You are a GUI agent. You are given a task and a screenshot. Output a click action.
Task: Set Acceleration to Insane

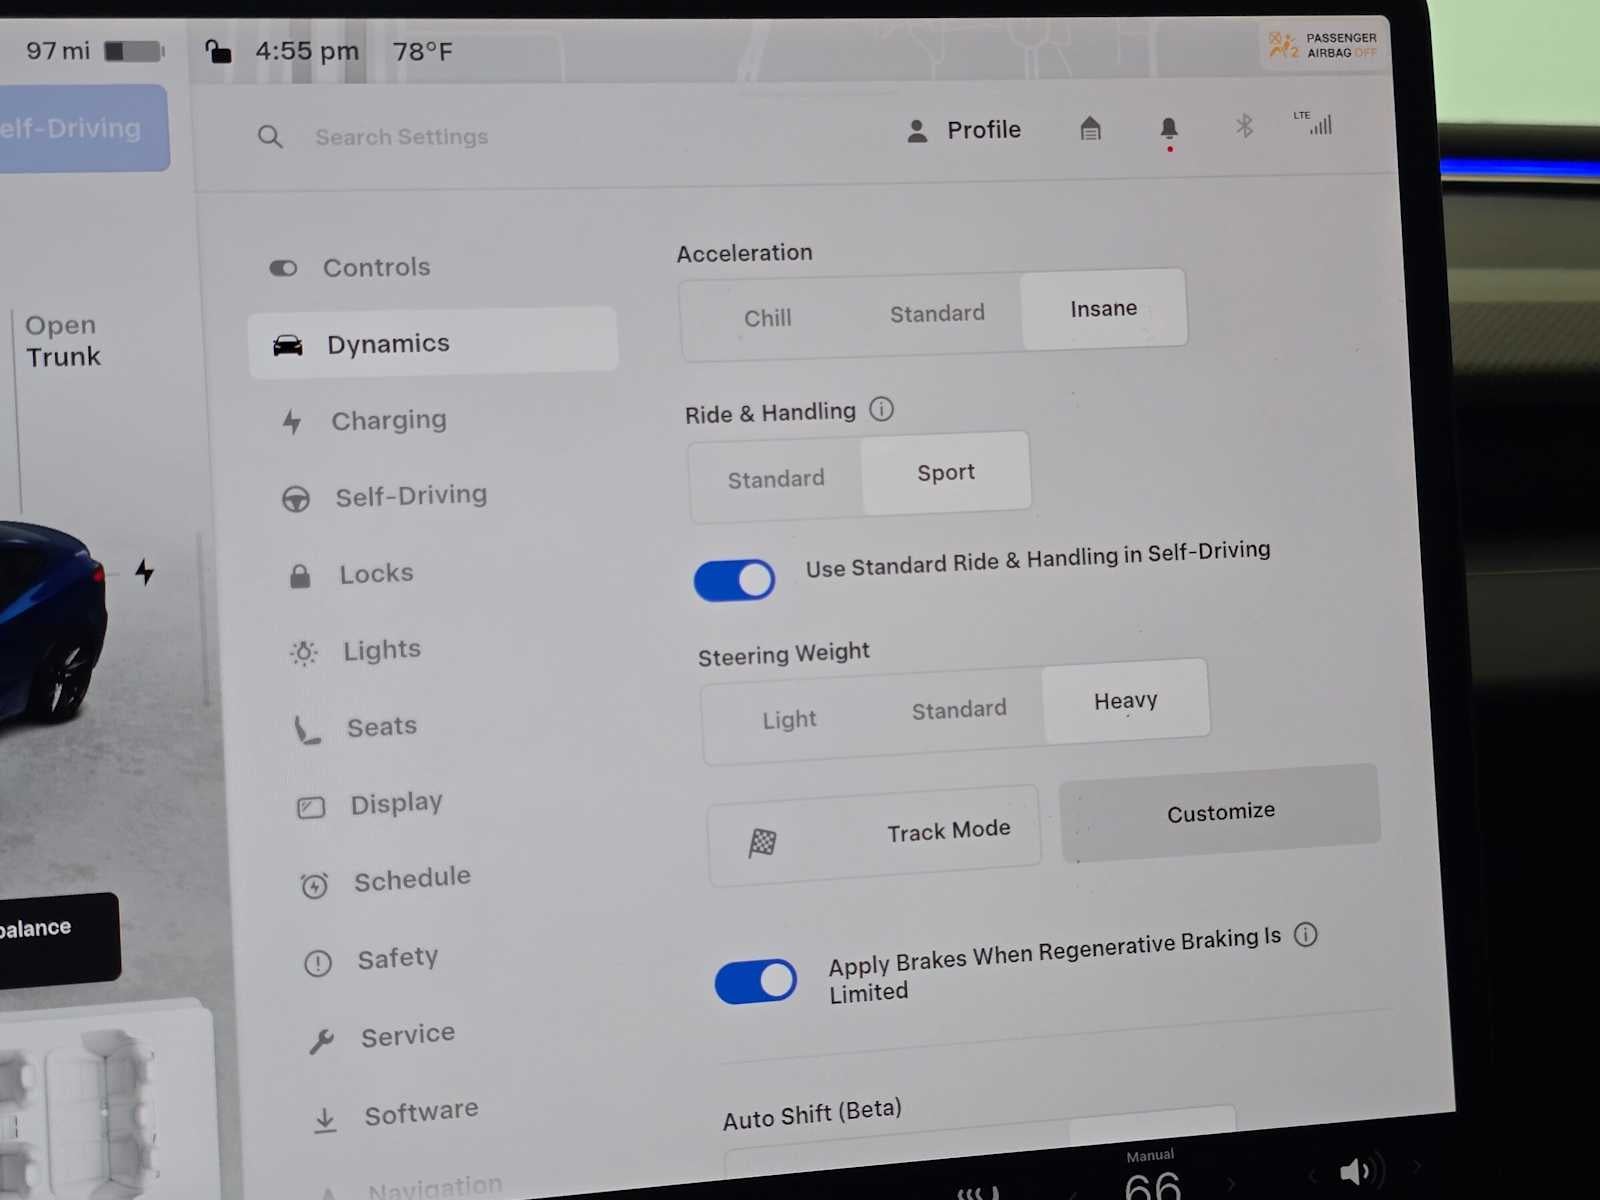point(1103,309)
